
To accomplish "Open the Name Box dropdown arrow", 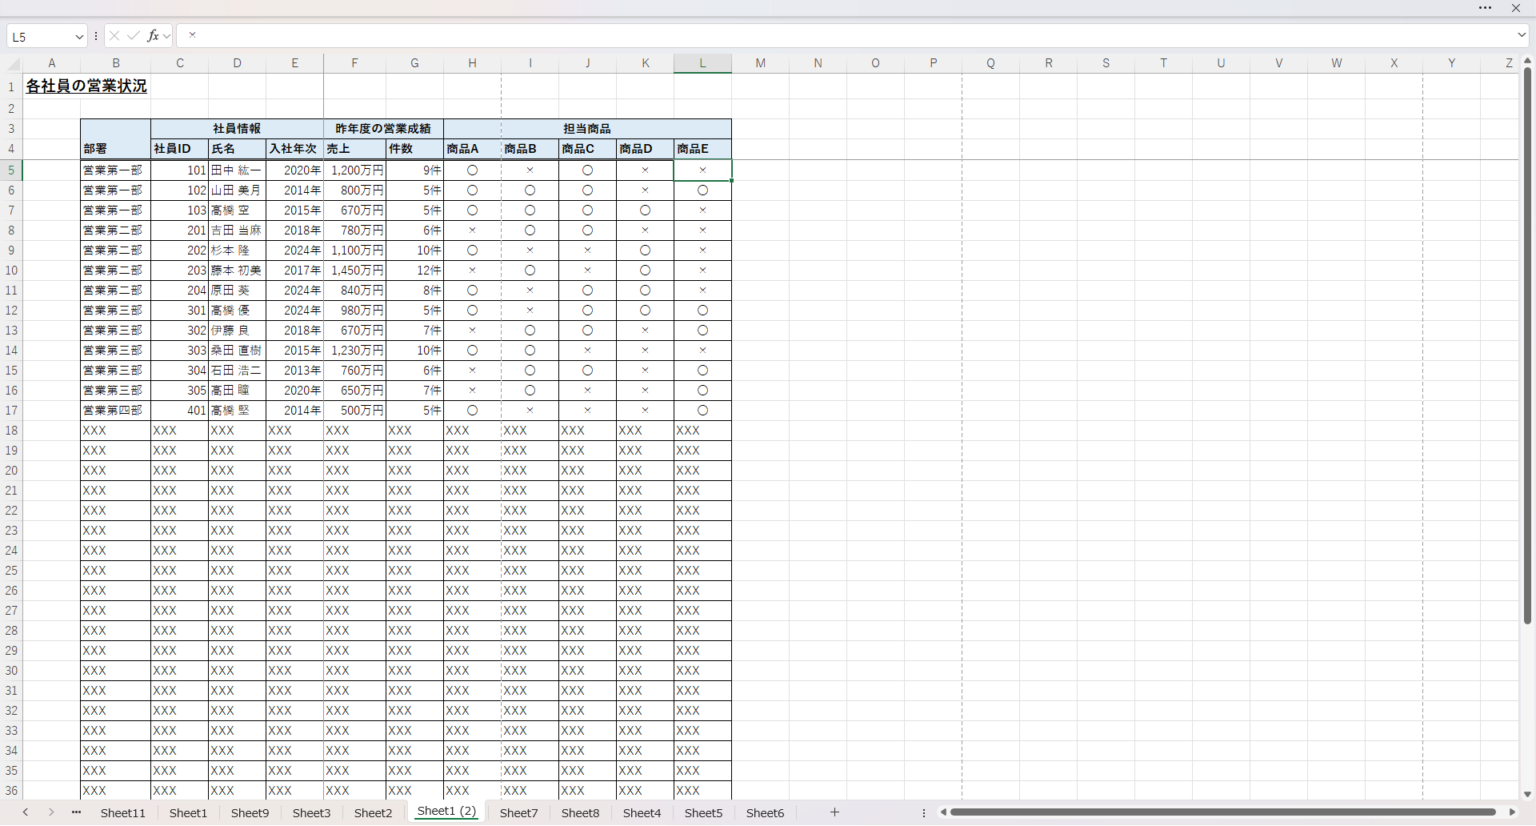I will (x=79, y=37).
